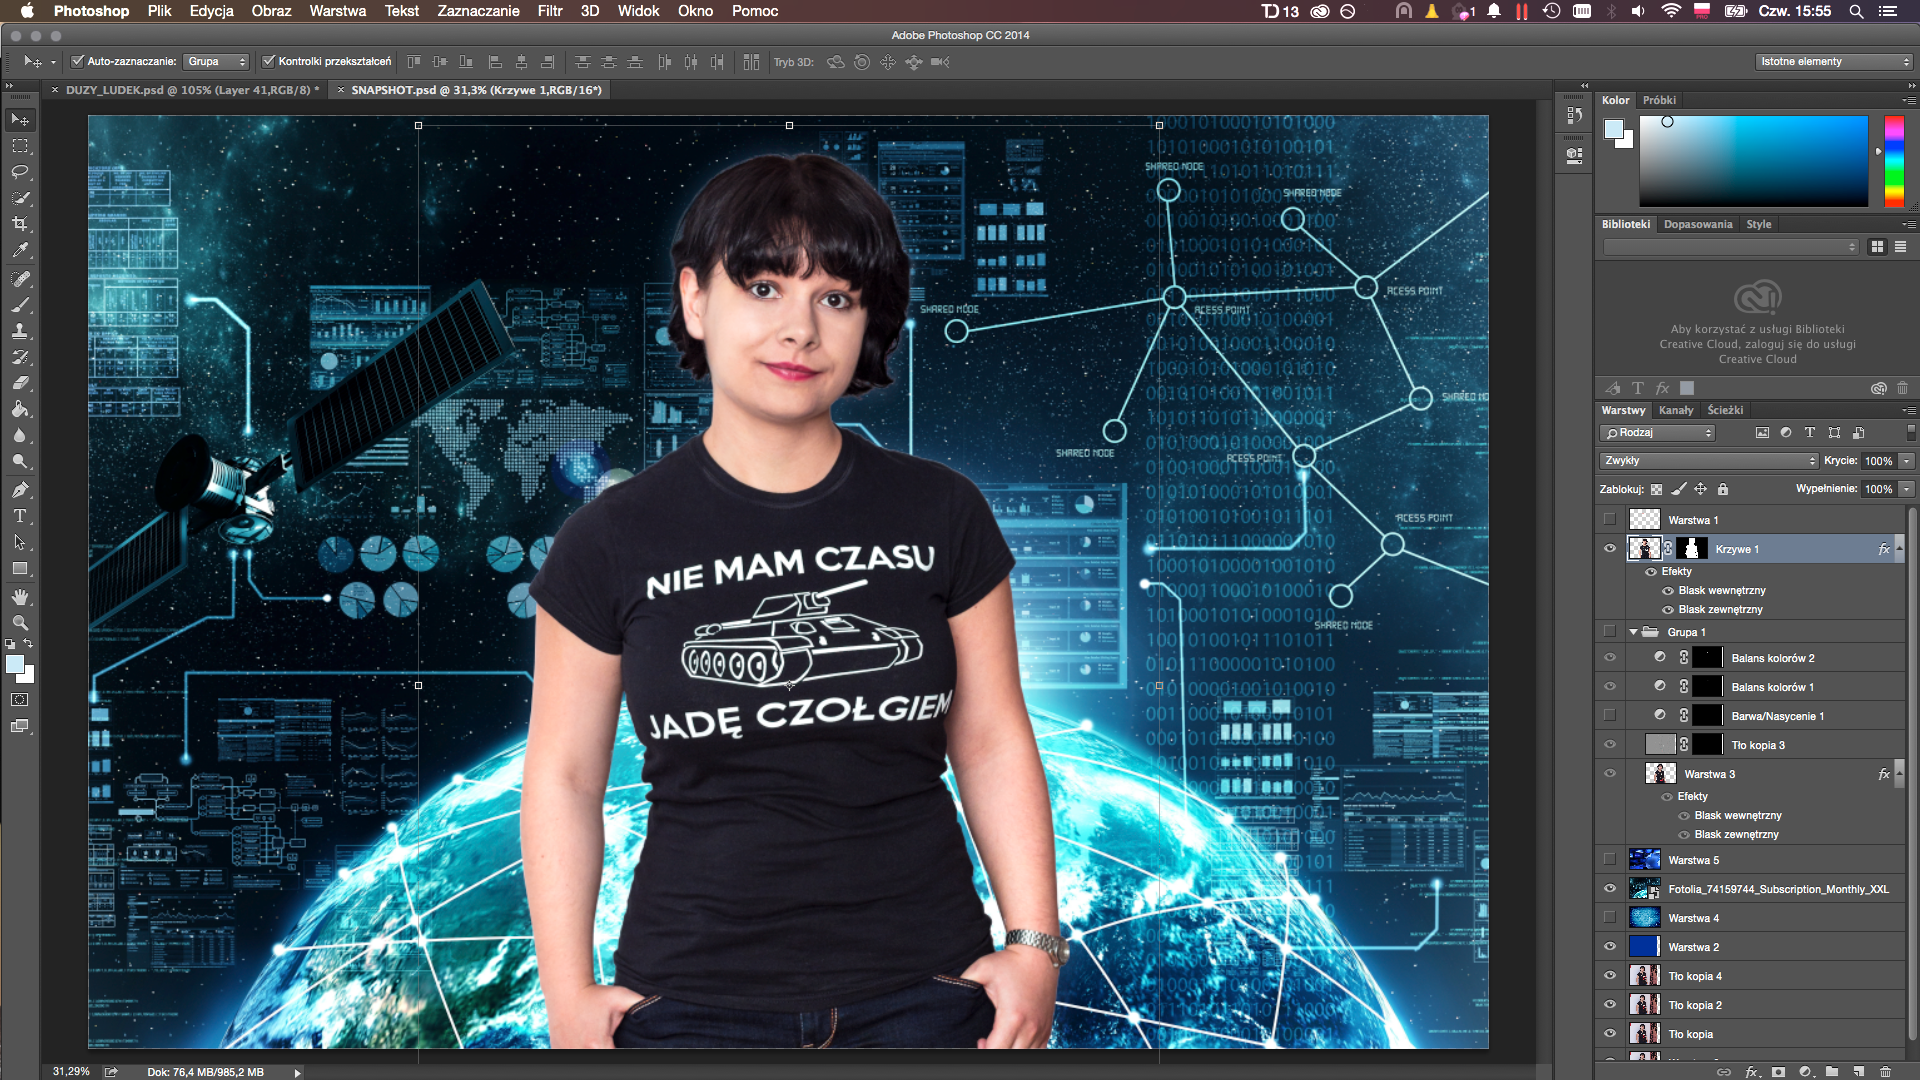This screenshot has width=1920, height=1080.
Task: Toggle the Kontrolki przekształceń checkbox
Action: pyautogui.click(x=268, y=61)
